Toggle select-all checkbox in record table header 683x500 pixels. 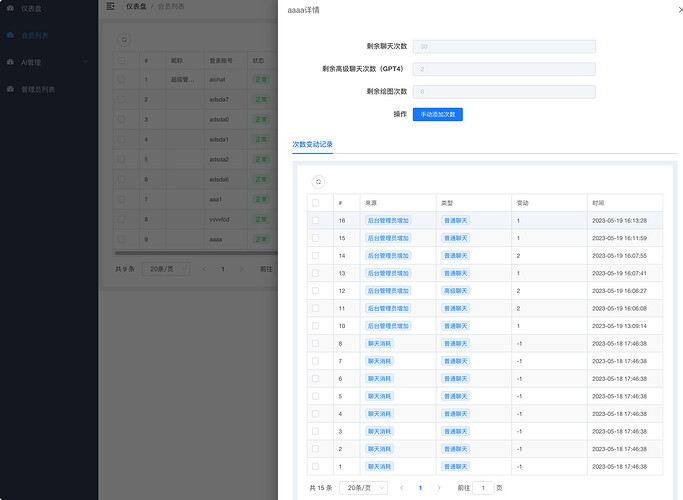click(315, 203)
